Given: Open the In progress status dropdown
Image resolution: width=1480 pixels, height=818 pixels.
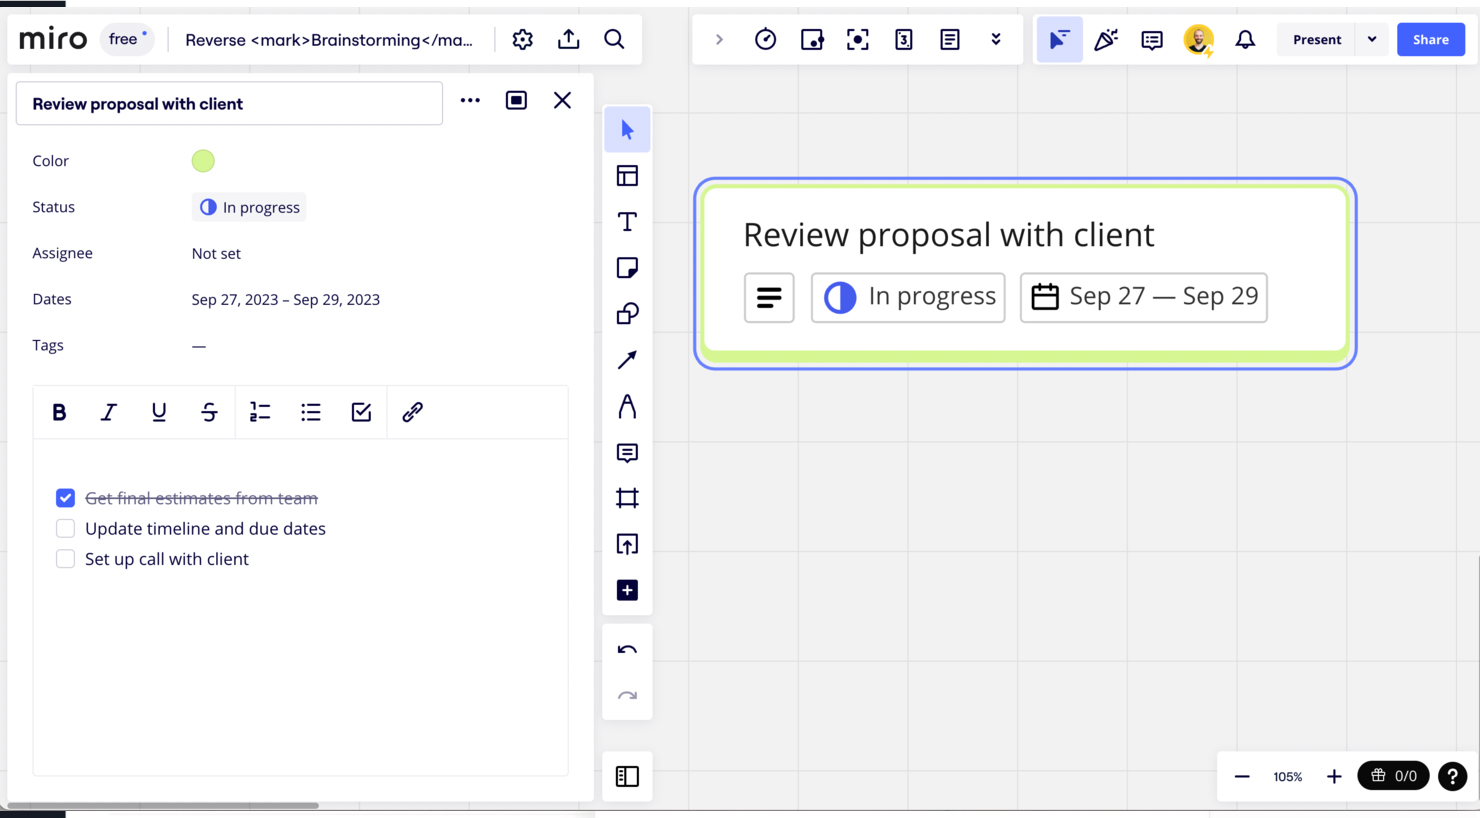Looking at the screenshot, I should point(249,207).
